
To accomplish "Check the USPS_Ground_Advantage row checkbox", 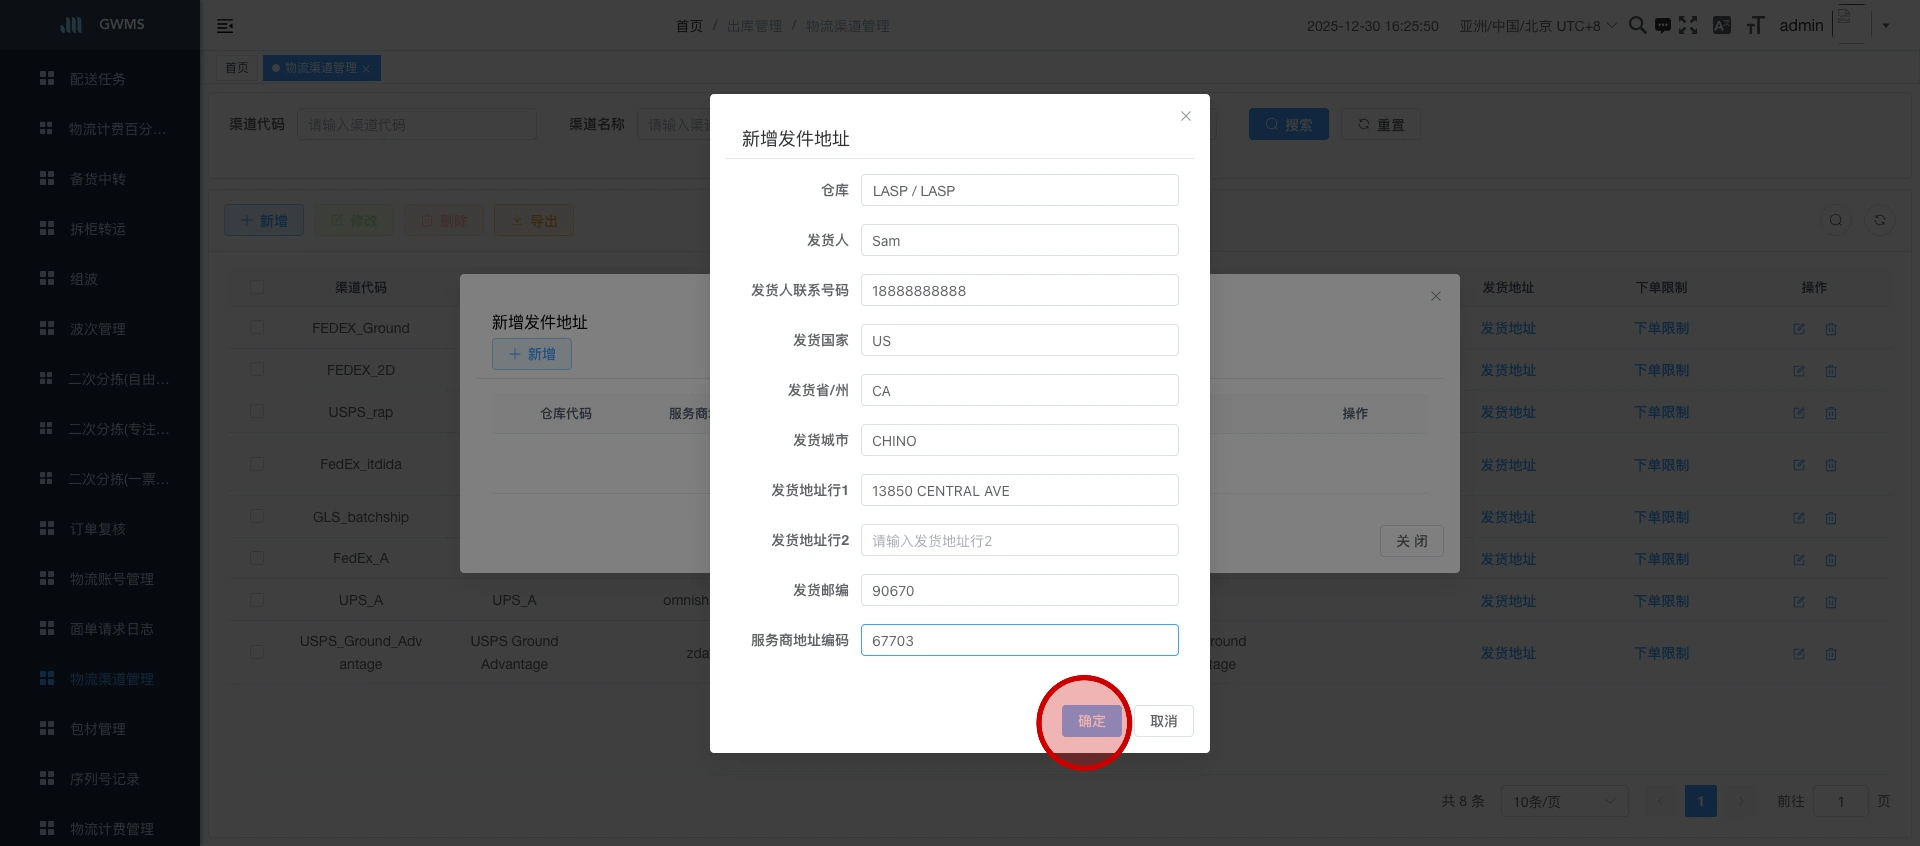I will pos(257,652).
